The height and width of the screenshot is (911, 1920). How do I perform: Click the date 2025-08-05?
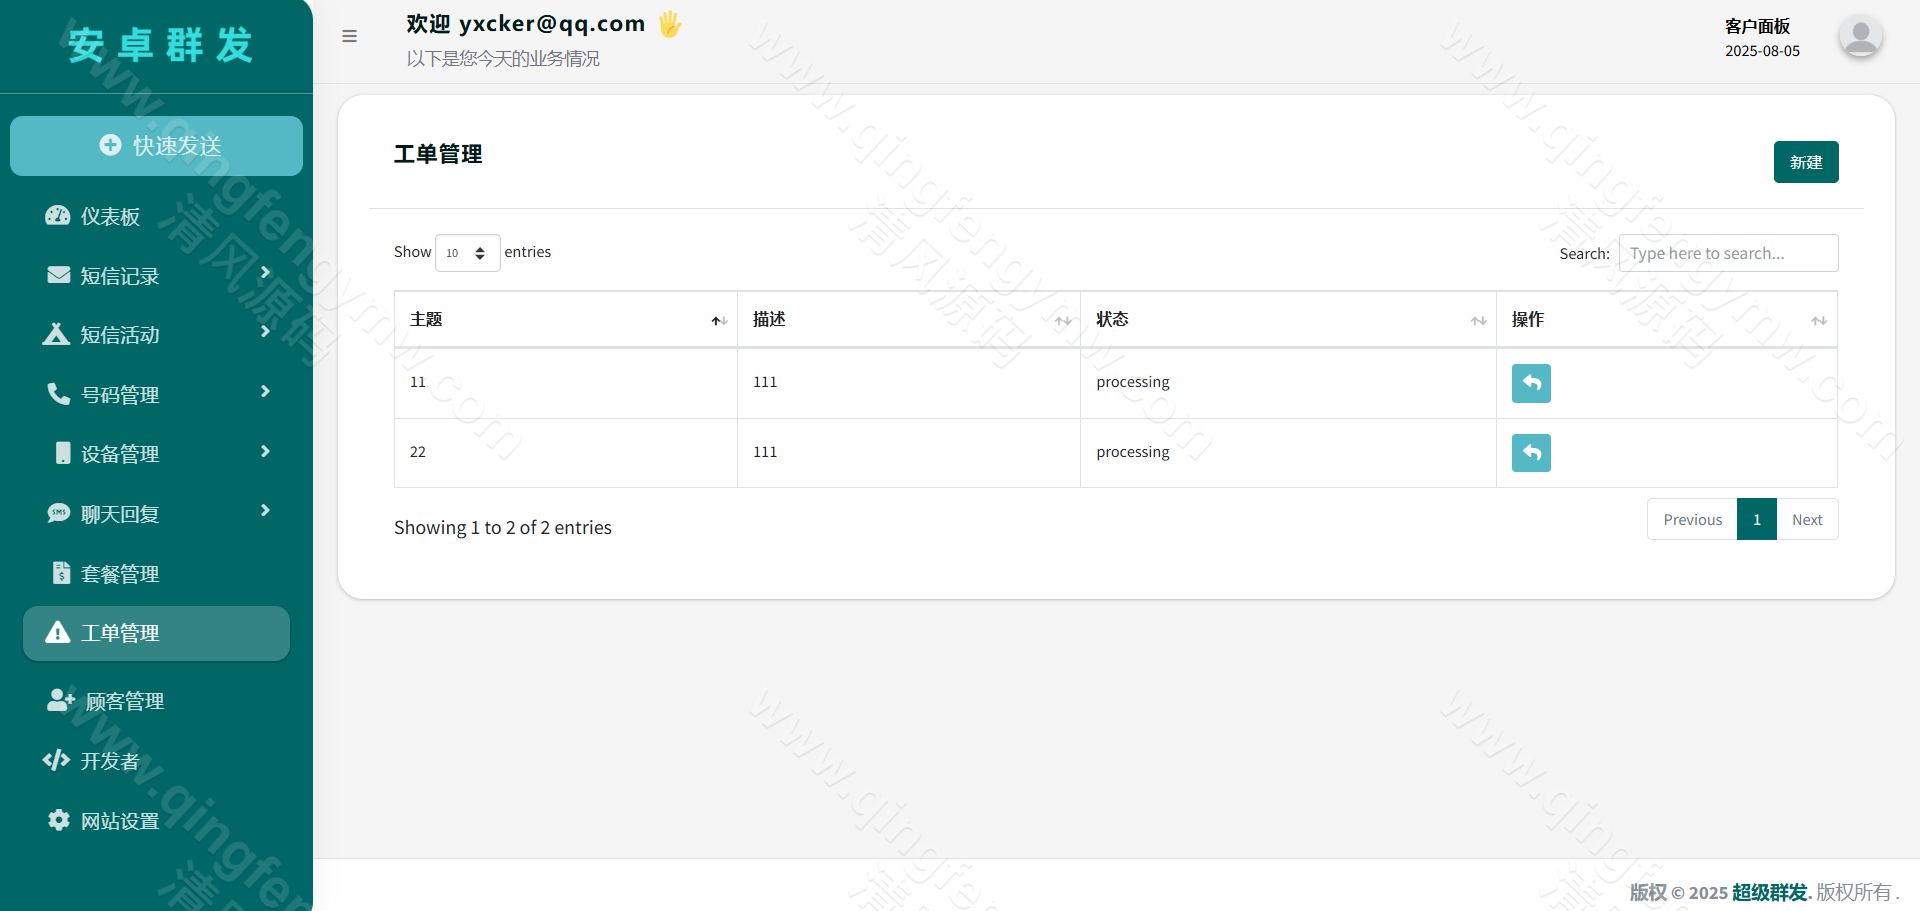click(1762, 51)
